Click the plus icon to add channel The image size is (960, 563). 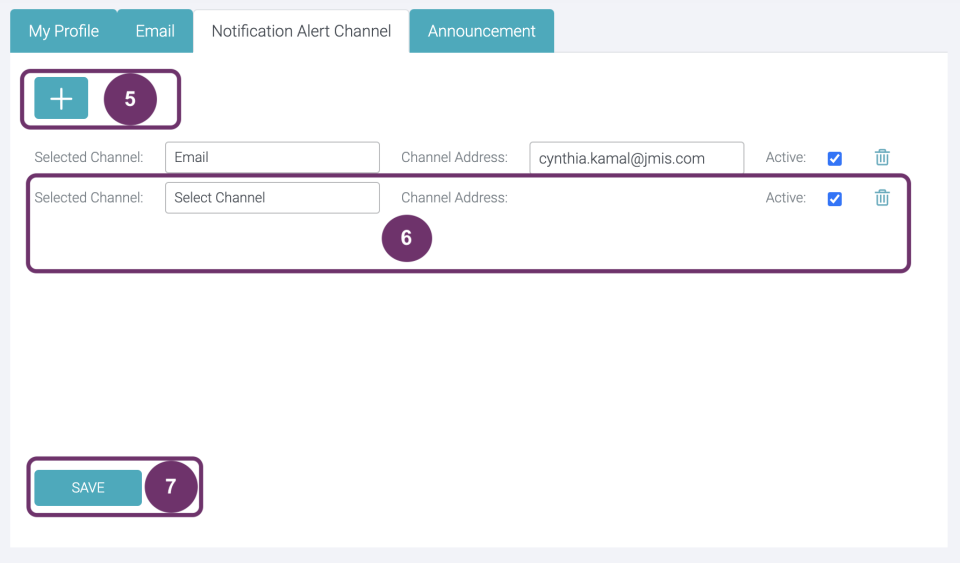coord(61,98)
